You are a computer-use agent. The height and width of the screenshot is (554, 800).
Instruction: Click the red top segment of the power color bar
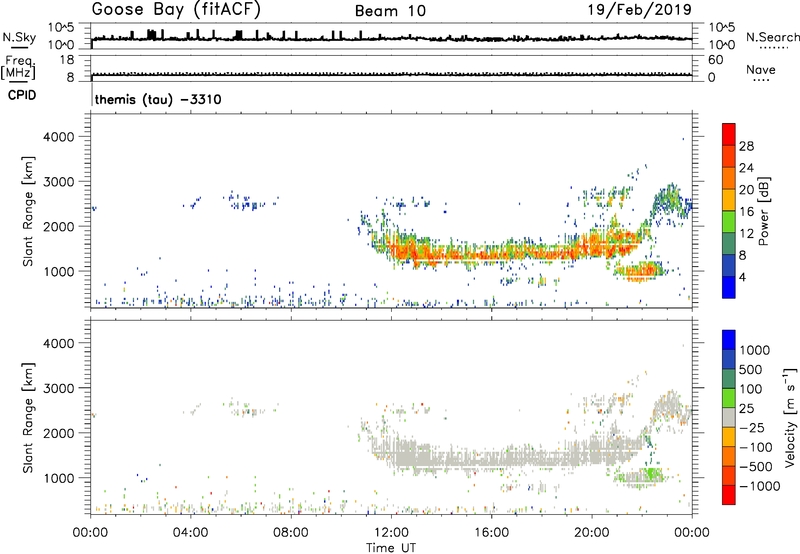729,135
